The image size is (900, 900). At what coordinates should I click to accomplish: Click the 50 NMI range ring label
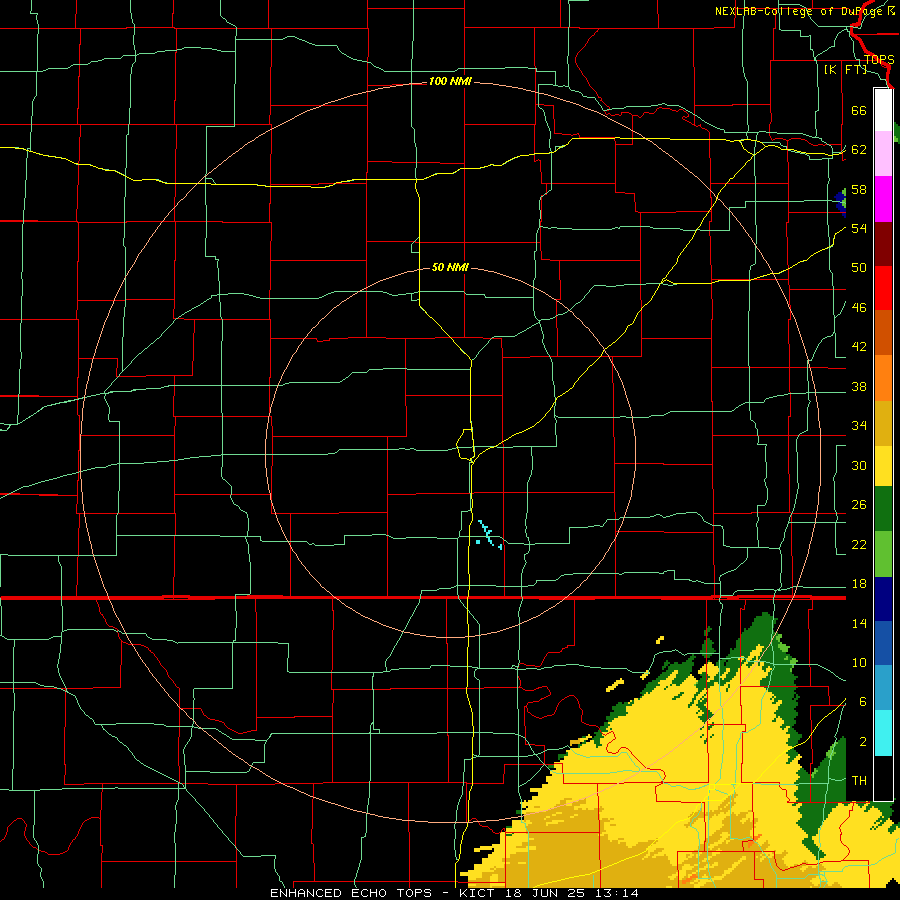pyautogui.click(x=450, y=267)
